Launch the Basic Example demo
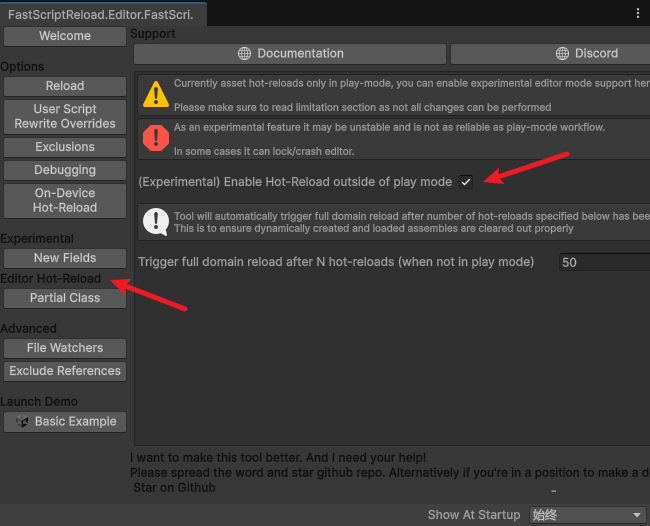Image resolution: width=650 pixels, height=526 pixels. click(x=65, y=422)
